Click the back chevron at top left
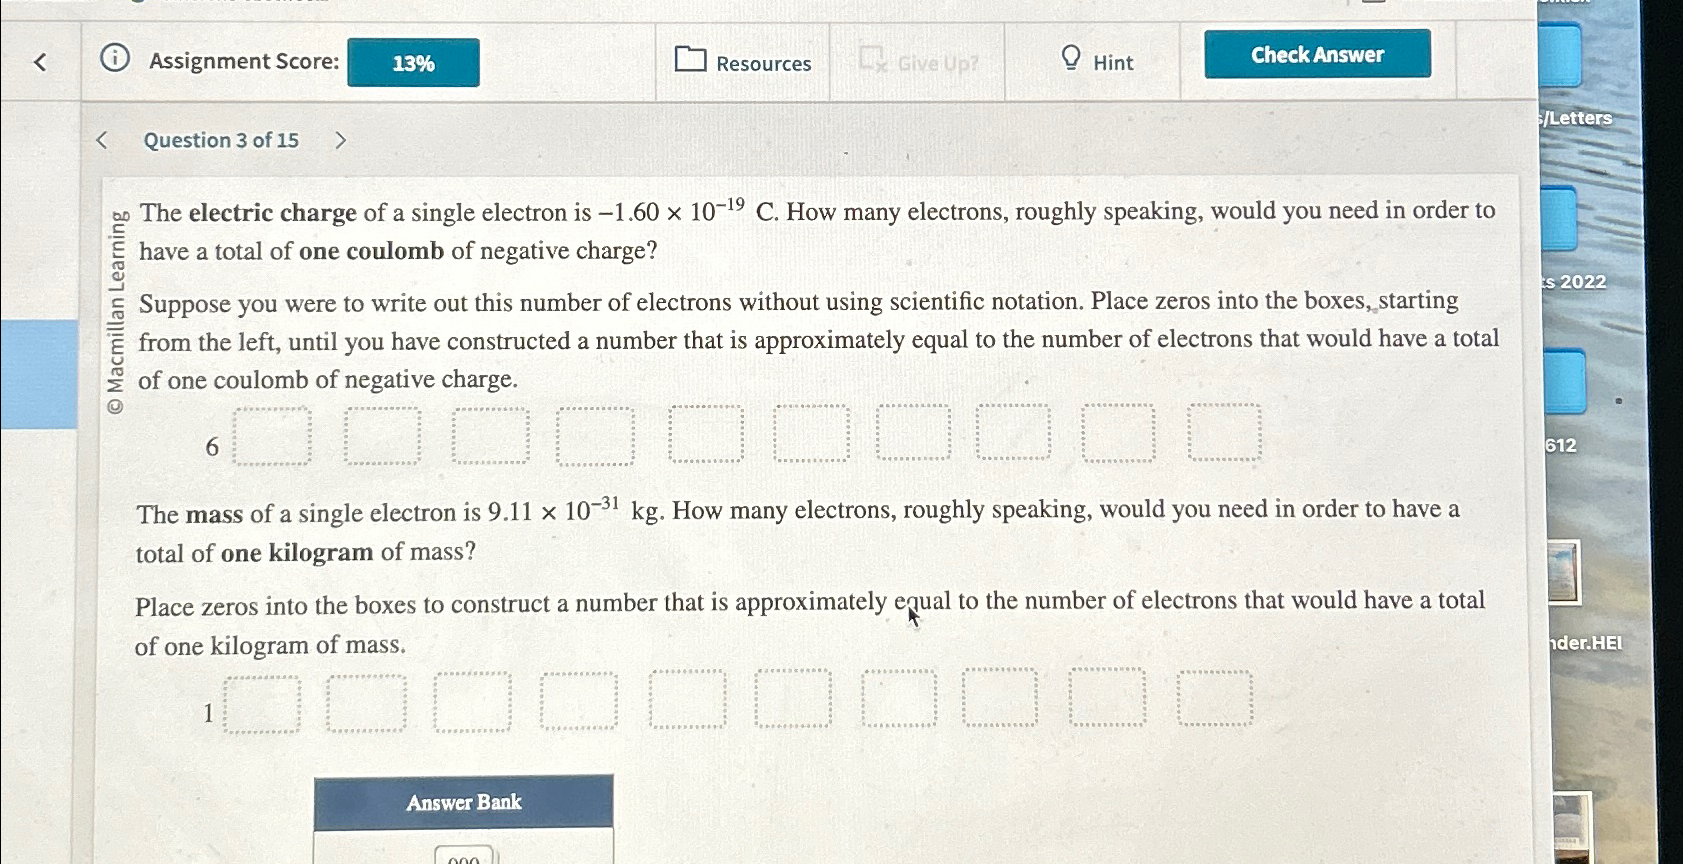 coord(36,62)
